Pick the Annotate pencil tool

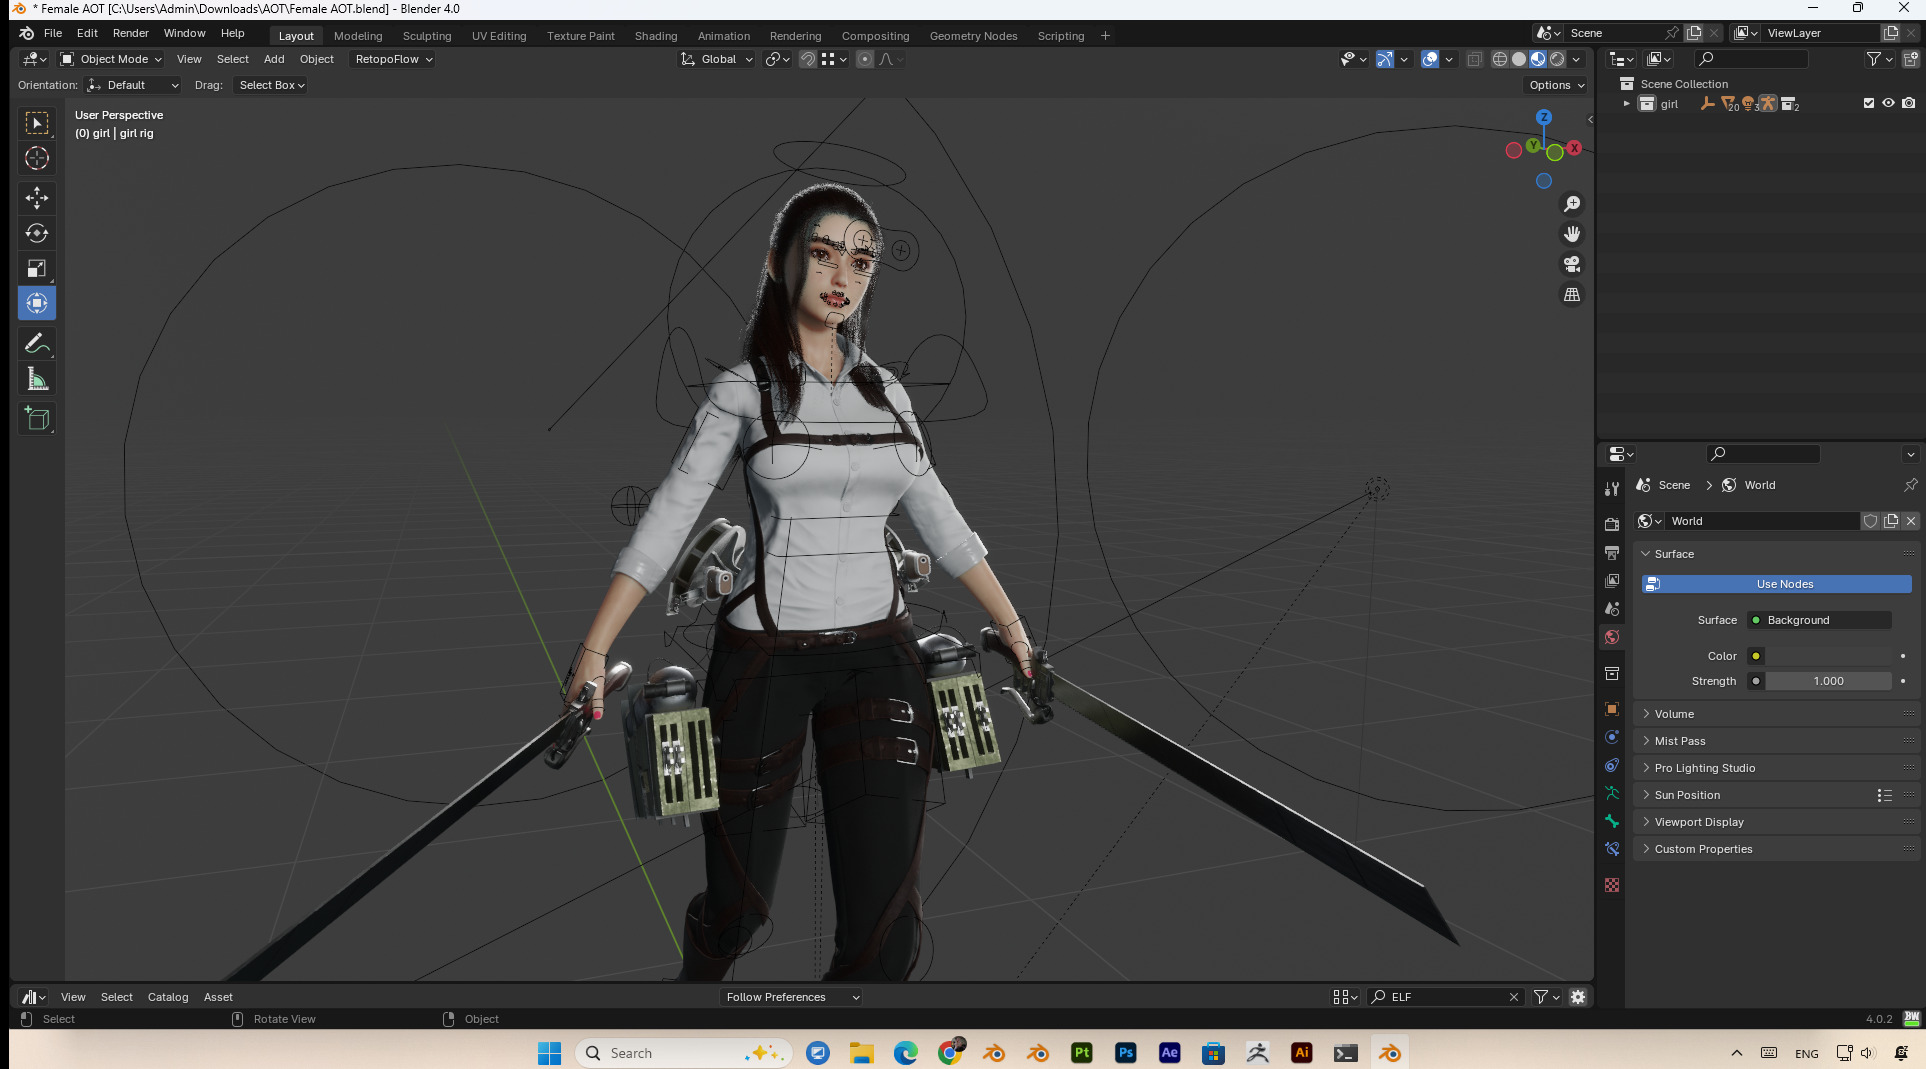pyautogui.click(x=37, y=343)
